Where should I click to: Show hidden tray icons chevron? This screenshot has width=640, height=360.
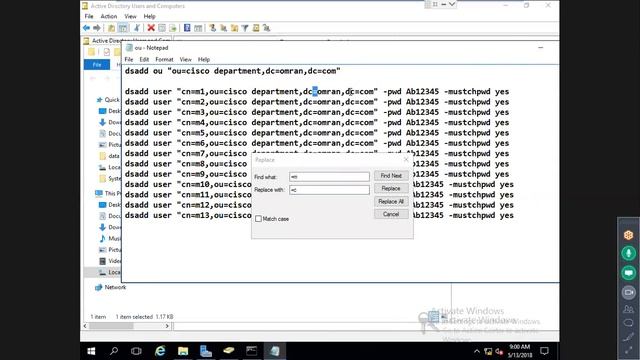[476, 351]
